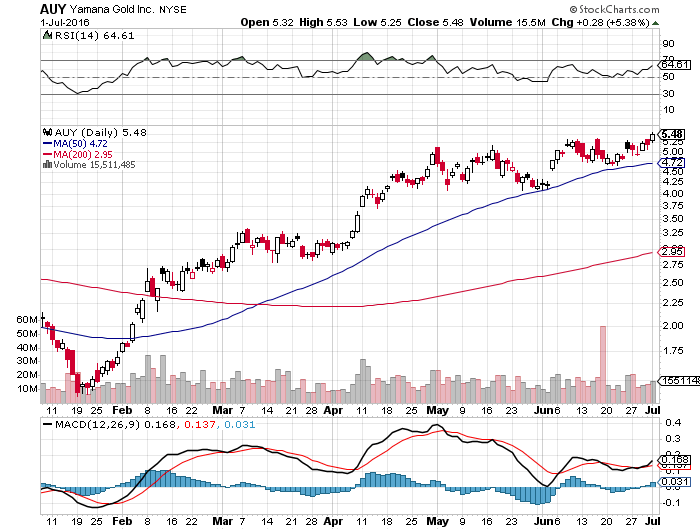Screen dimensions: 700x530
Task: Click the 15511485 volume value tag
Action: (680, 380)
